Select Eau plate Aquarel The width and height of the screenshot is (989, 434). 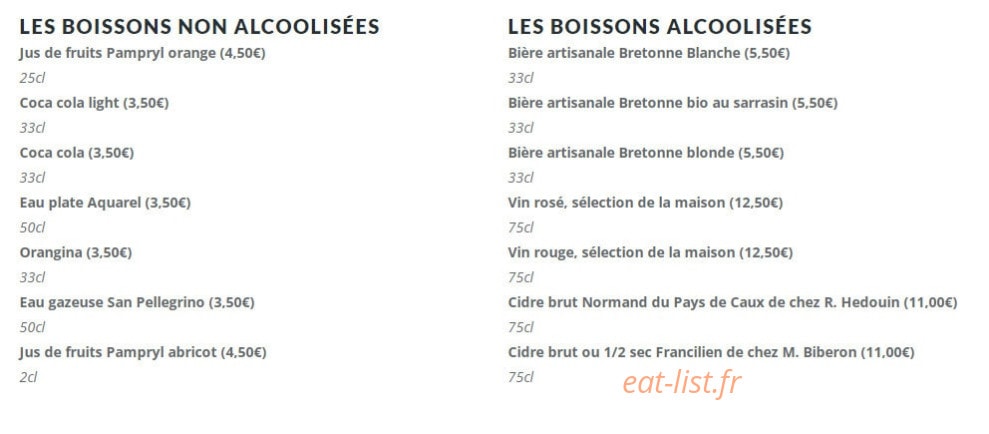point(105,203)
